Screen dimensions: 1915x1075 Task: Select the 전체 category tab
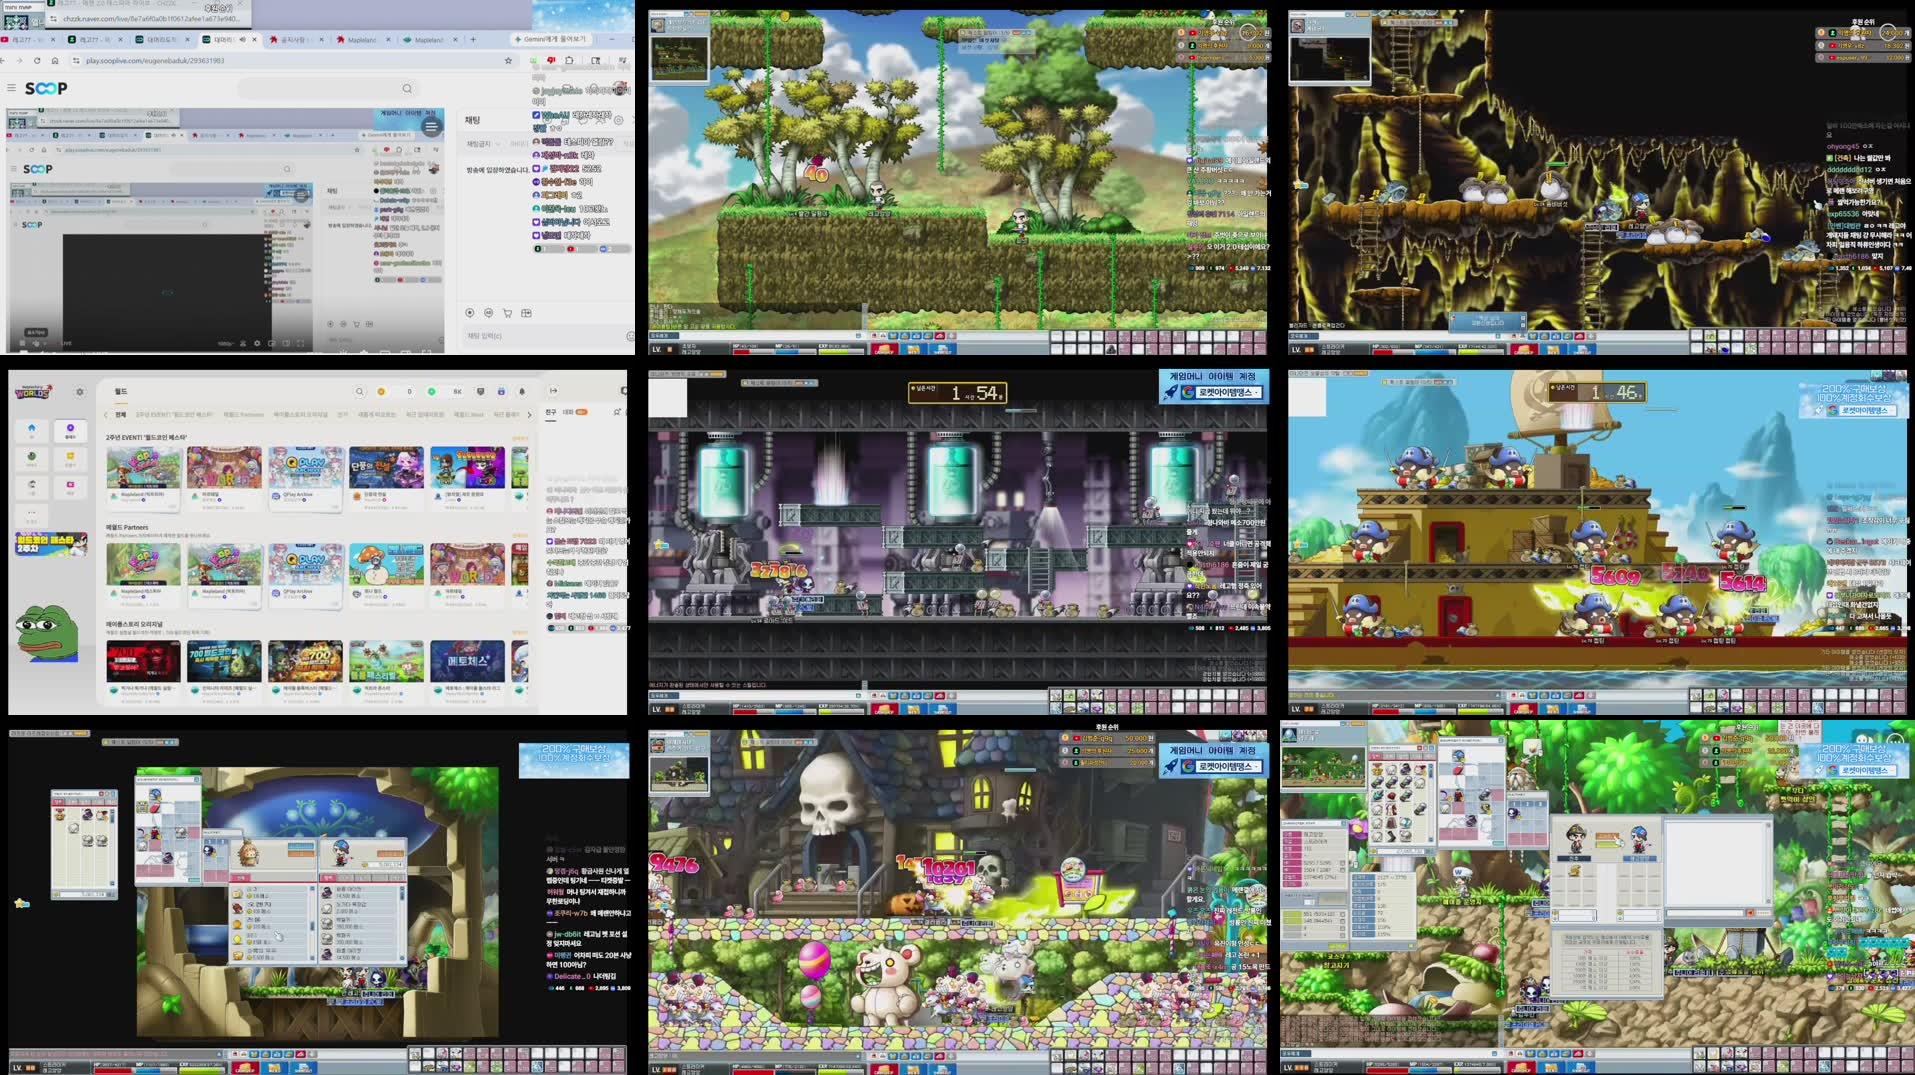[121, 414]
